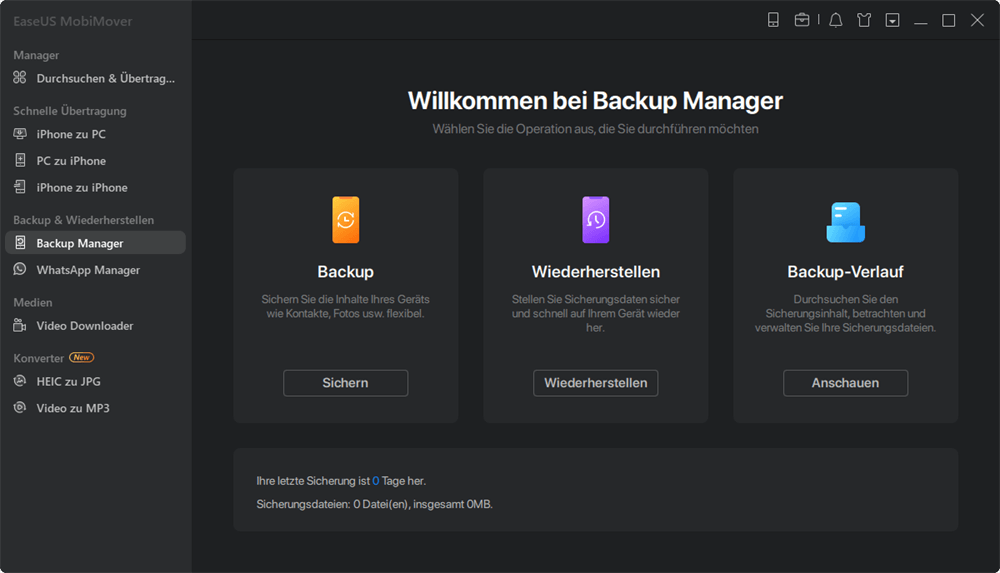Click the Wiederherstellen button
The width and height of the screenshot is (1000, 573).
pyautogui.click(x=596, y=383)
